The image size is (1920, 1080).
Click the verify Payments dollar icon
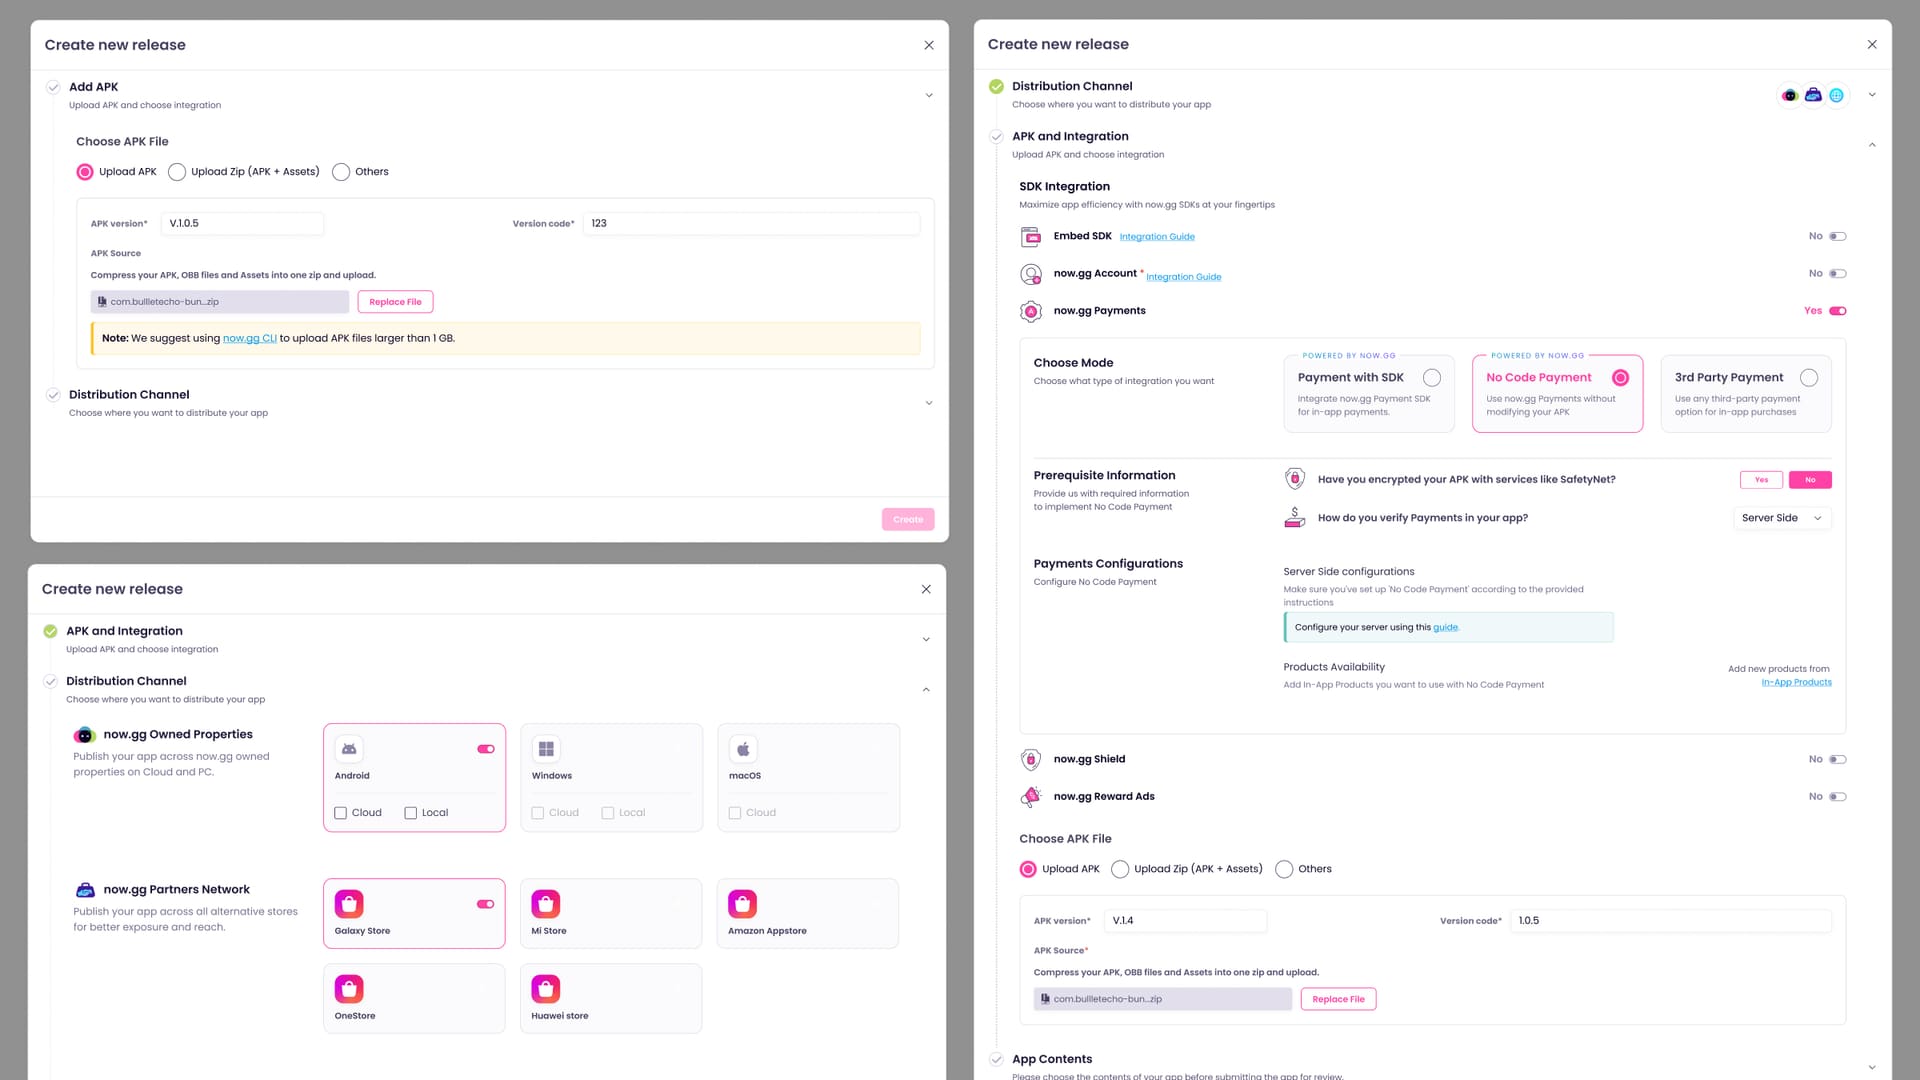pyautogui.click(x=1295, y=517)
